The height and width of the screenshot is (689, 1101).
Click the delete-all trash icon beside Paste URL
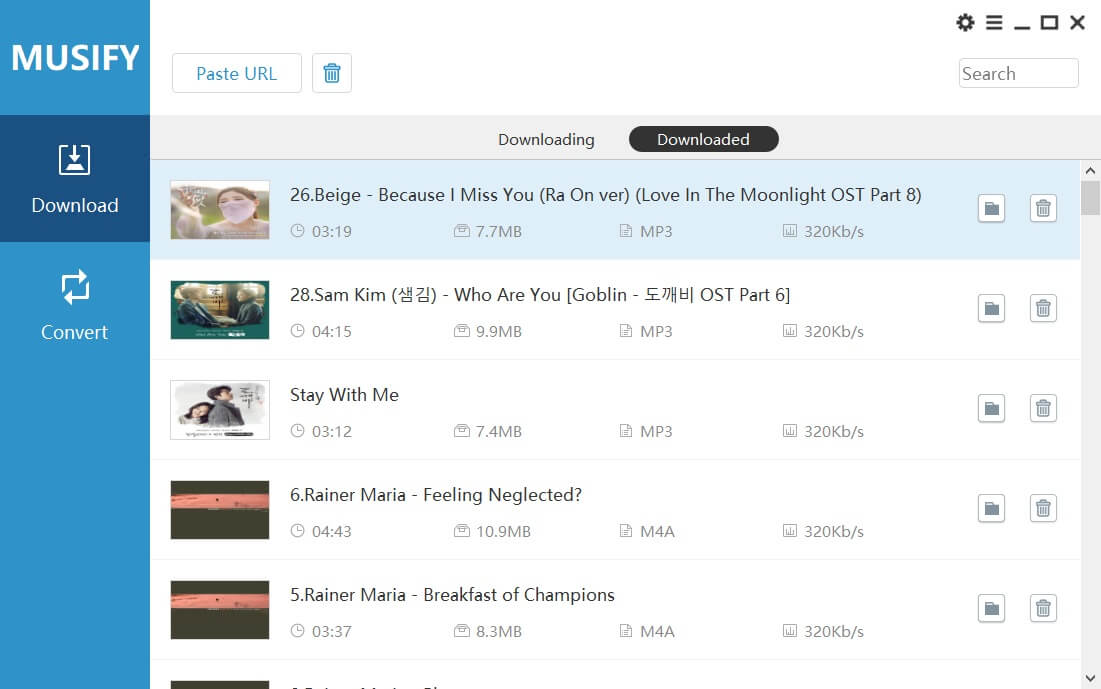pyautogui.click(x=332, y=73)
